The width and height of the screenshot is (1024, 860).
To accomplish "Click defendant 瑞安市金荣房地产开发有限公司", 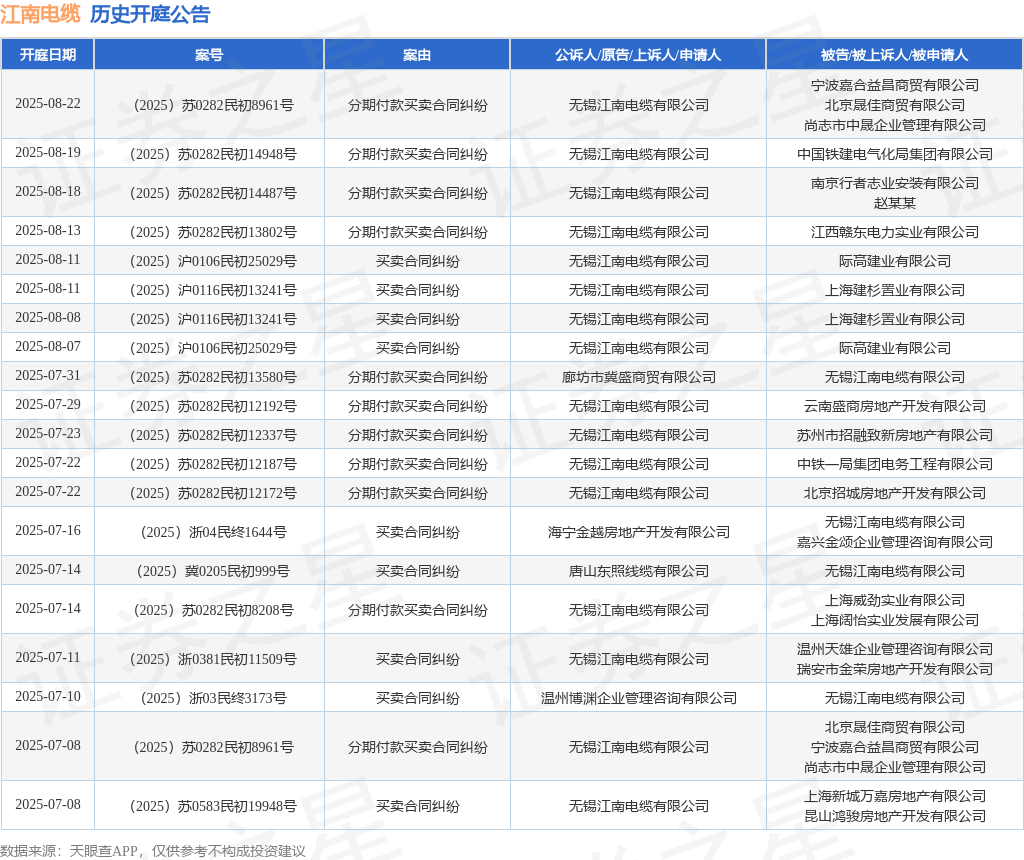I will (x=895, y=669).
